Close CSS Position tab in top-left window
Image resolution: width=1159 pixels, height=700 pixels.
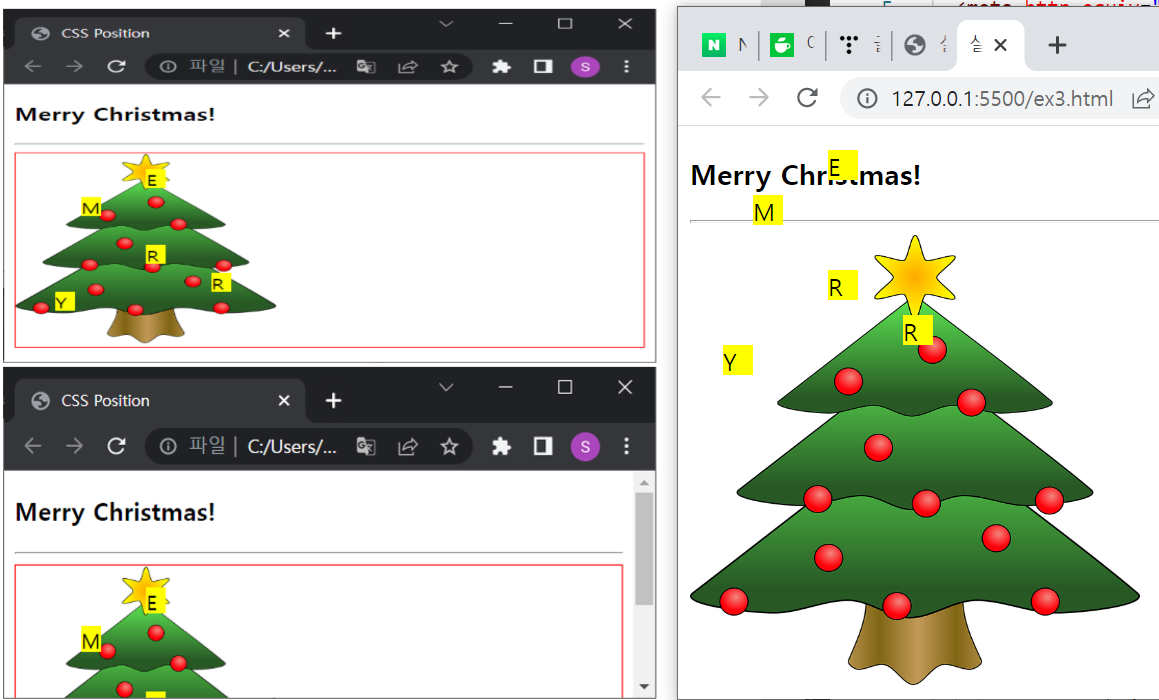(x=284, y=33)
